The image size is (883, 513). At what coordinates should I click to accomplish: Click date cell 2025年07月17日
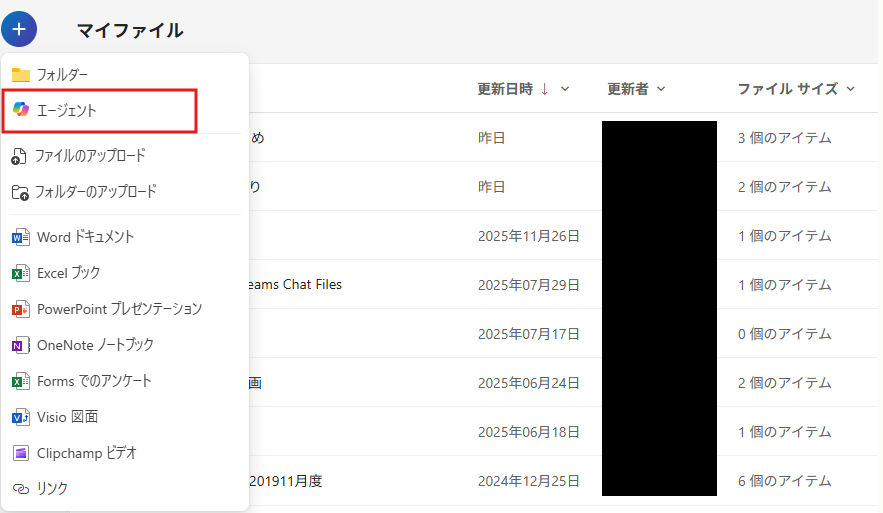(x=529, y=334)
